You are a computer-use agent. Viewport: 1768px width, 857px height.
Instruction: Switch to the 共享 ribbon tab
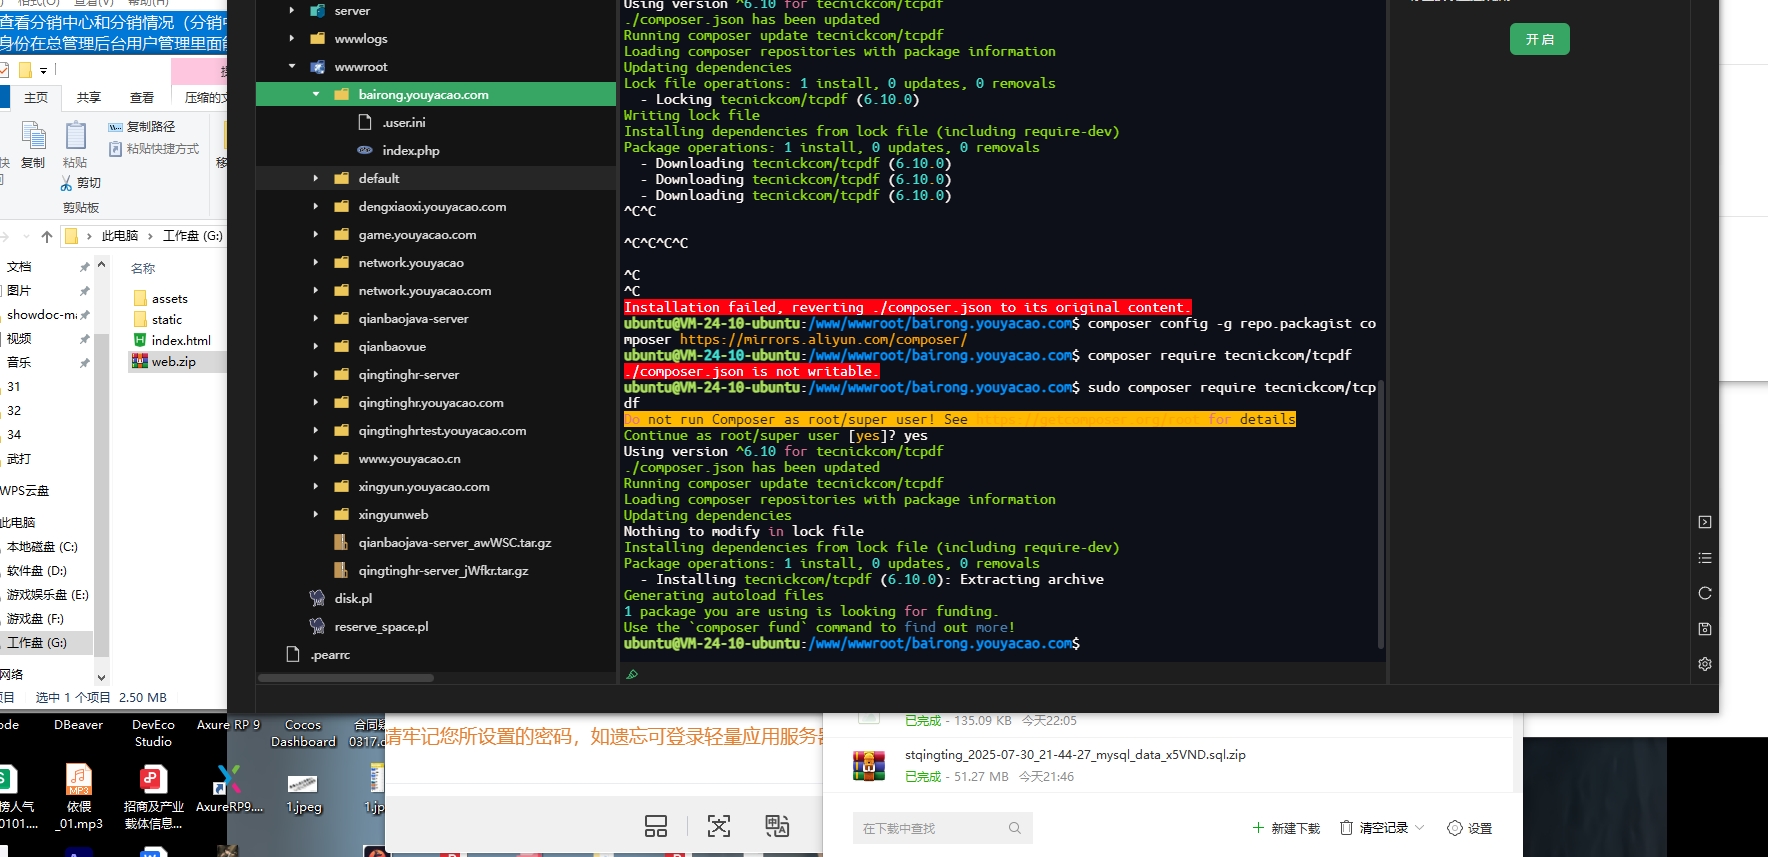tap(89, 97)
